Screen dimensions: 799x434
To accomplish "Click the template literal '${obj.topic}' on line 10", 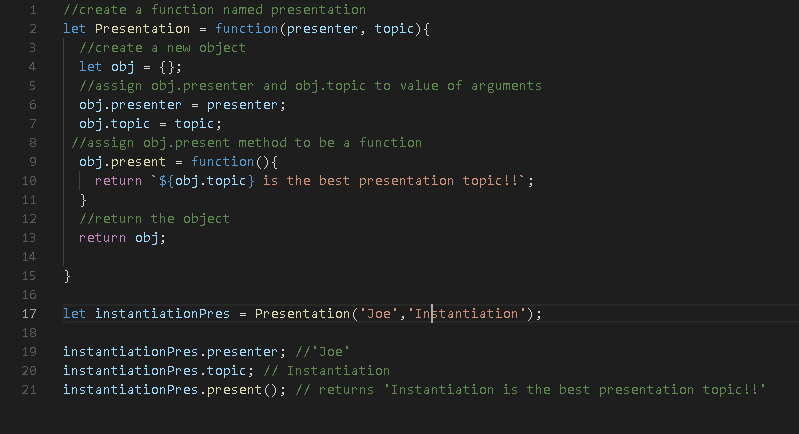I will coord(206,181).
